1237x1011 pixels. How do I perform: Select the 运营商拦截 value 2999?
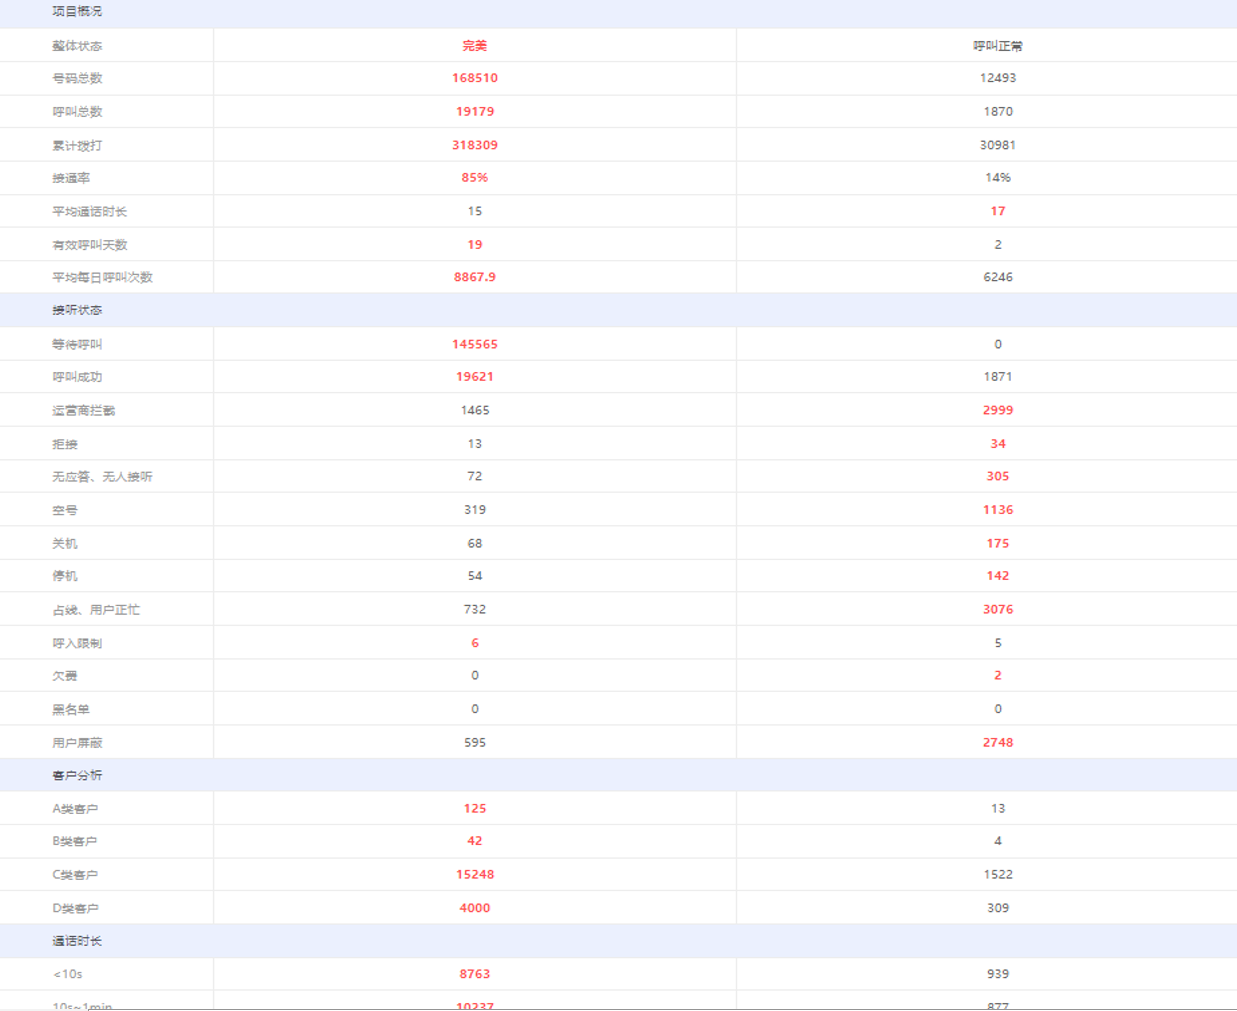997,411
